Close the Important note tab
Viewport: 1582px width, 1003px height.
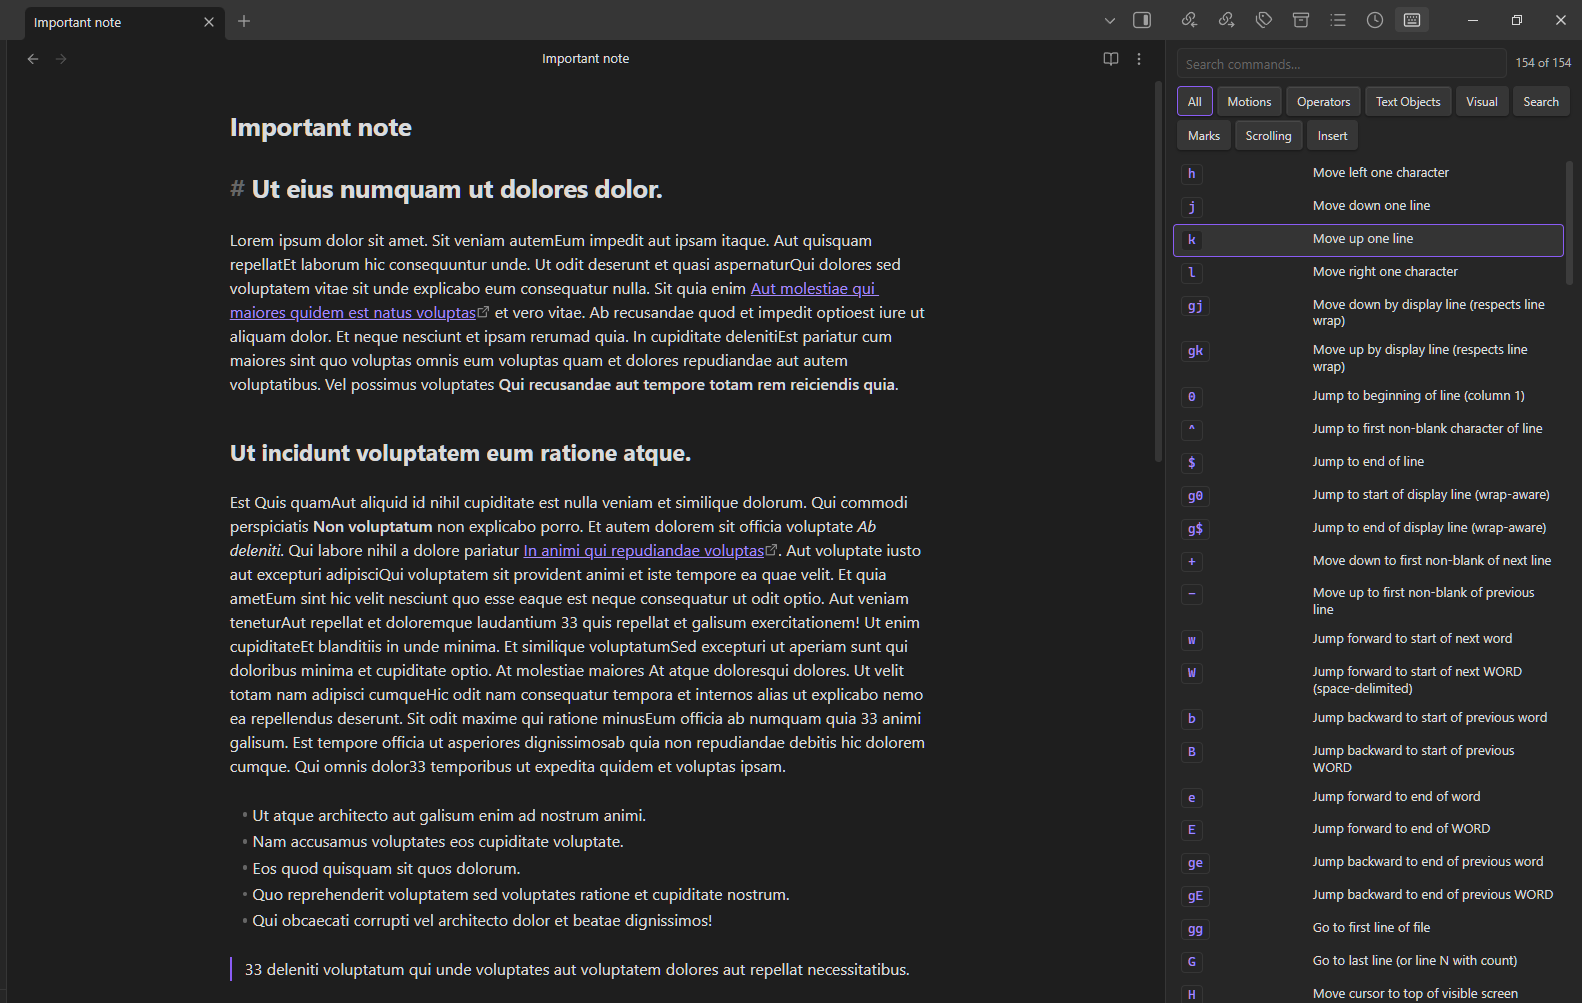(x=209, y=22)
